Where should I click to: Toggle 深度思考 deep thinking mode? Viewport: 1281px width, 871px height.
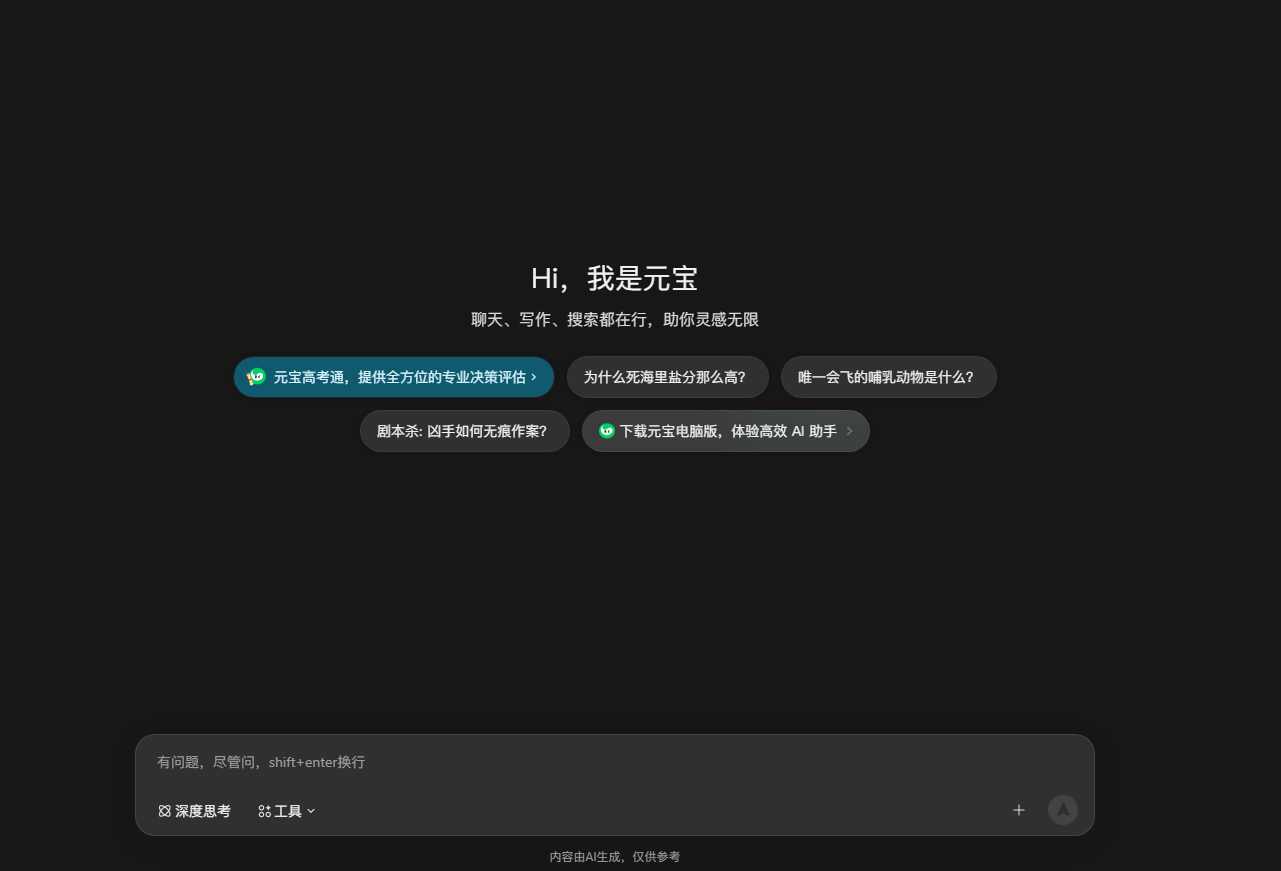click(194, 811)
